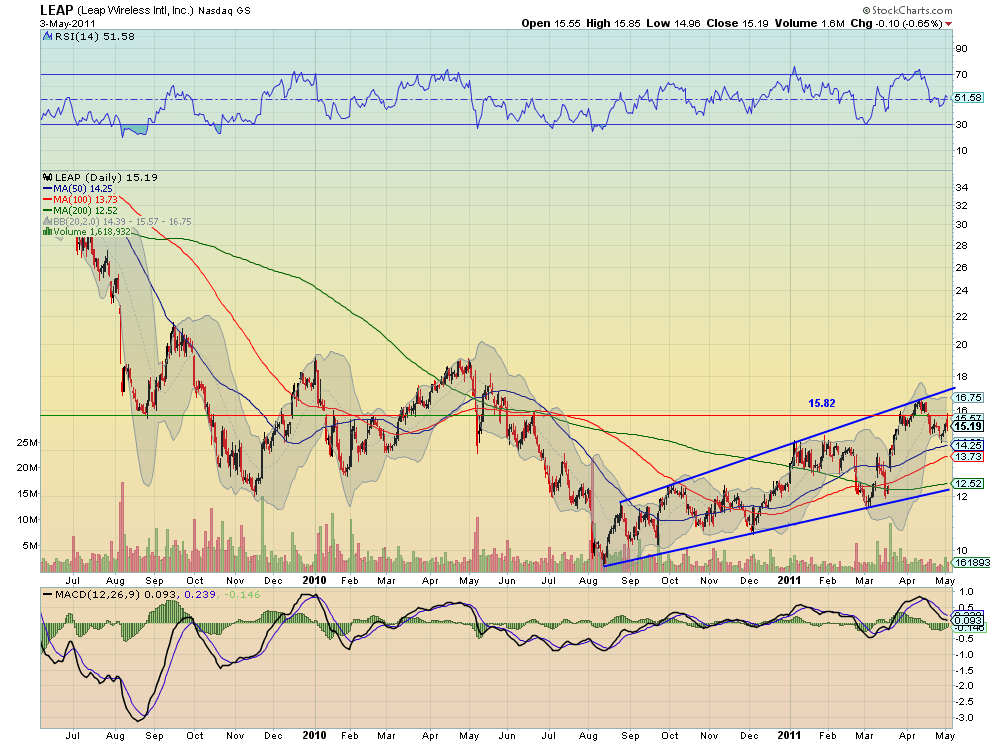Click the 2011 year label under MACD panel
The width and height of the screenshot is (990, 744).
(789, 735)
